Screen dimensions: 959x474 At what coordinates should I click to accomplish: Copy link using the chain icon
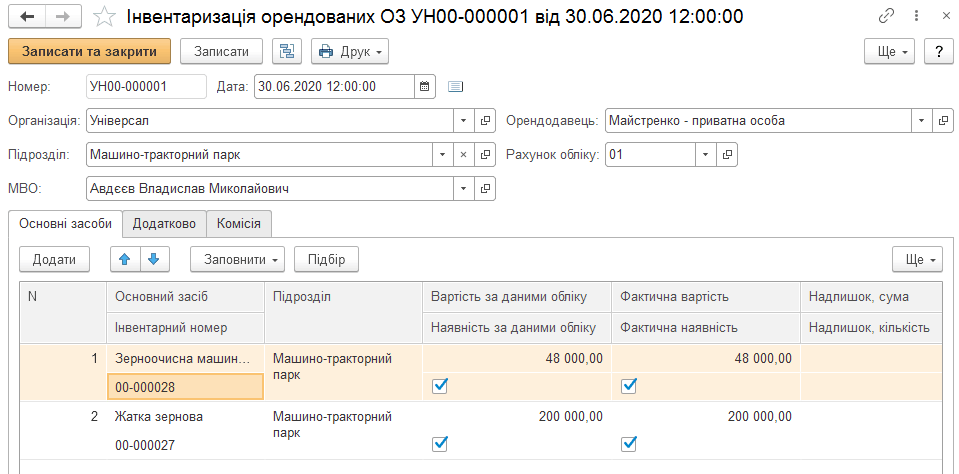886,17
